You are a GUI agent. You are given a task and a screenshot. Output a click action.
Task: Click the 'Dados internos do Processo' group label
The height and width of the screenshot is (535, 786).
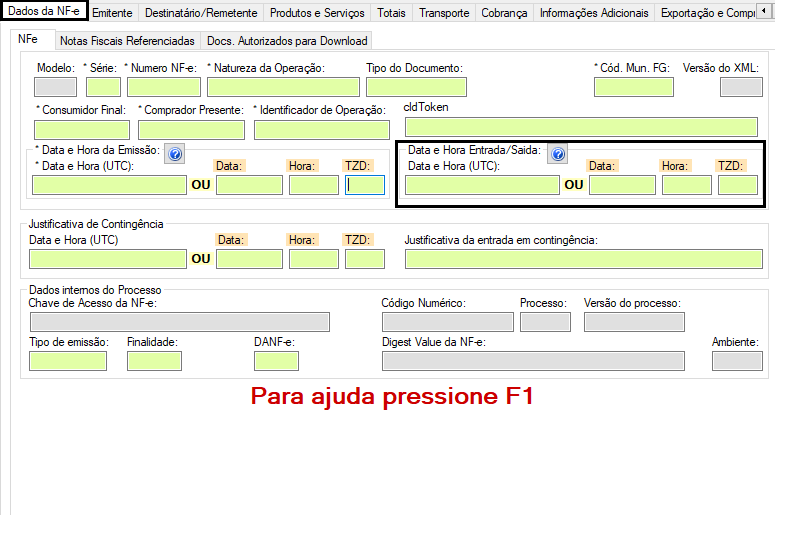click(95, 290)
